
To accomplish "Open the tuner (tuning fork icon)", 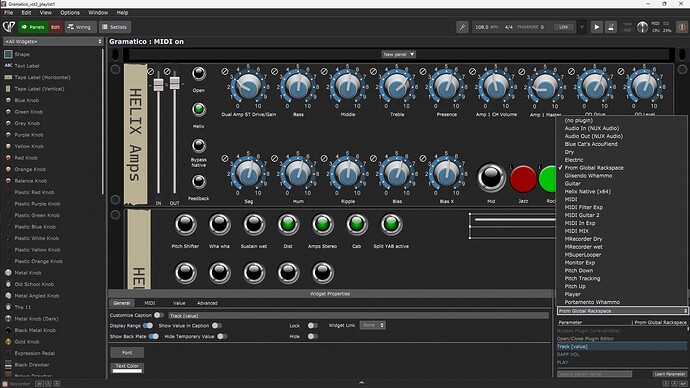I will coord(462,27).
